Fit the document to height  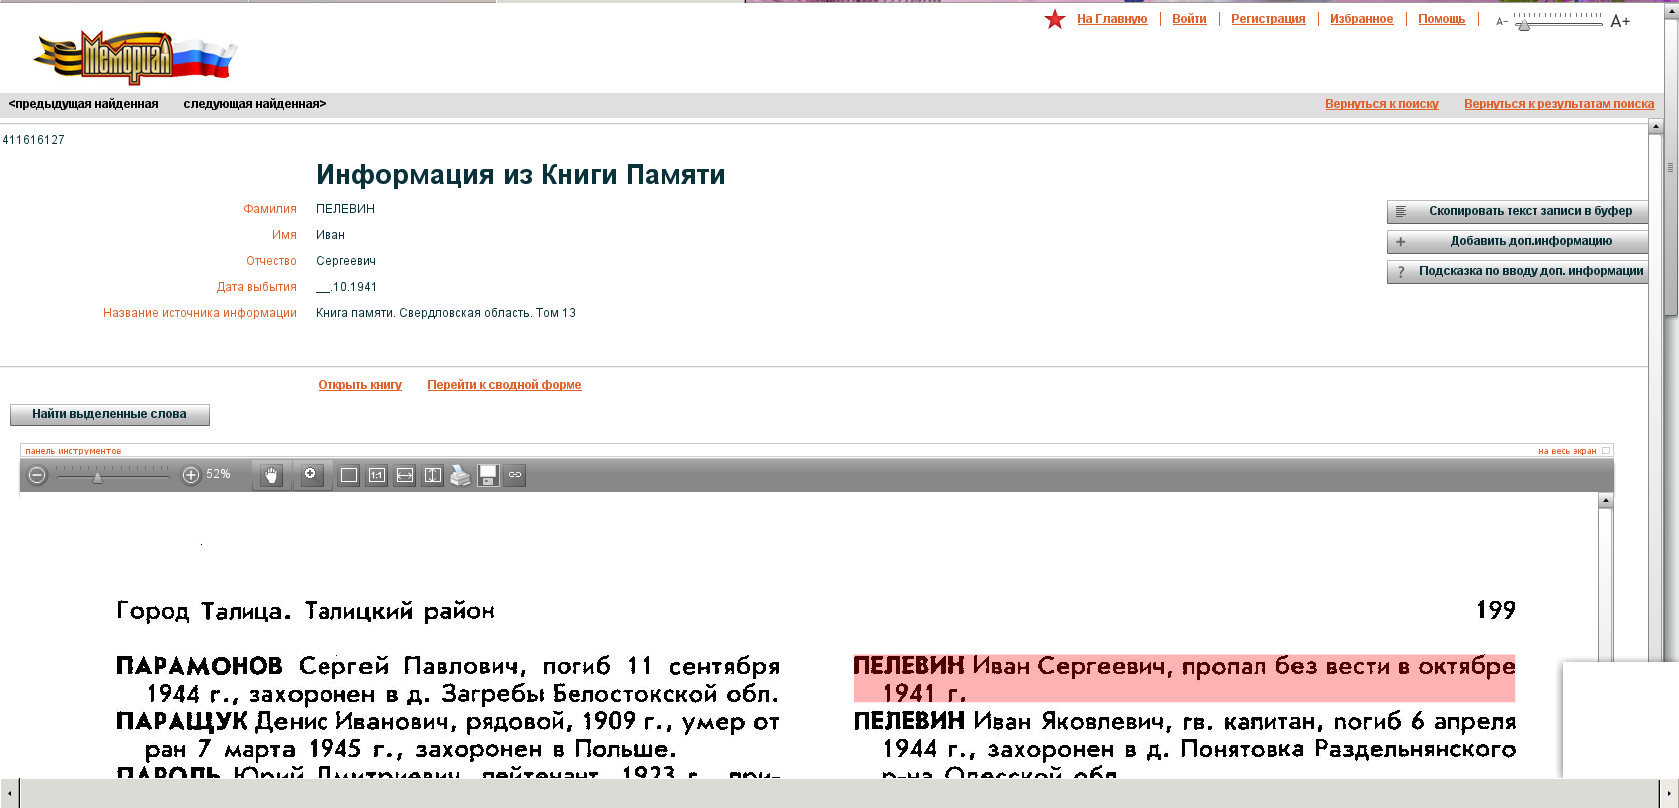pos(433,475)
